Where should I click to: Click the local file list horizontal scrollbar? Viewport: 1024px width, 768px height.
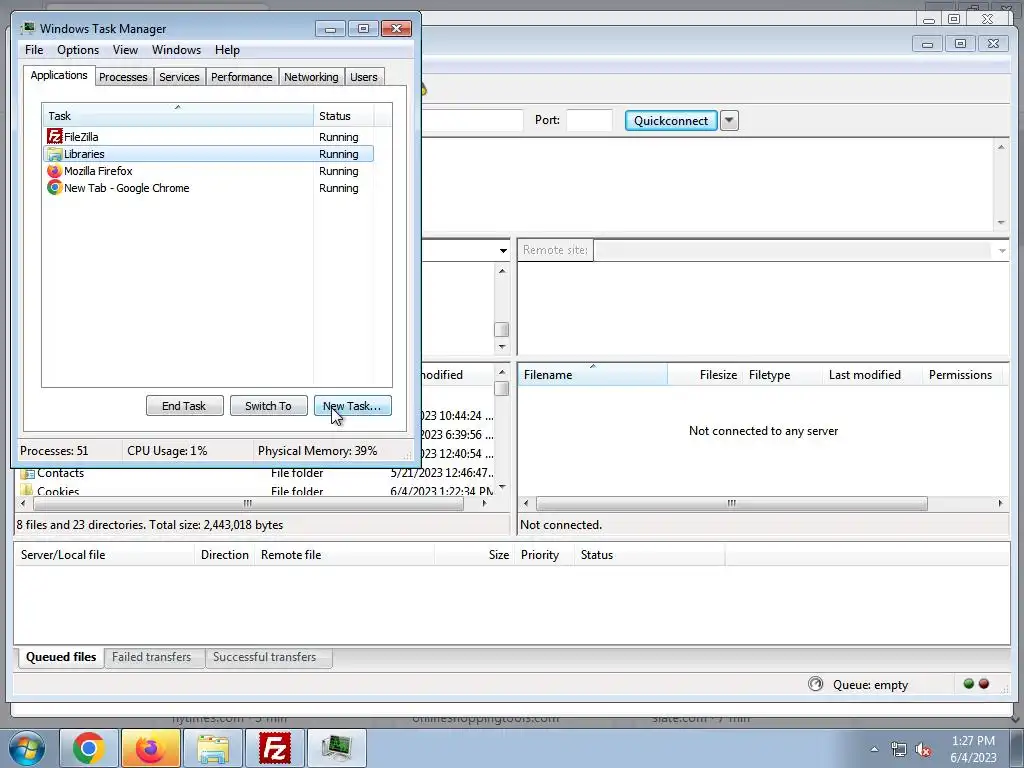point(248,504)
